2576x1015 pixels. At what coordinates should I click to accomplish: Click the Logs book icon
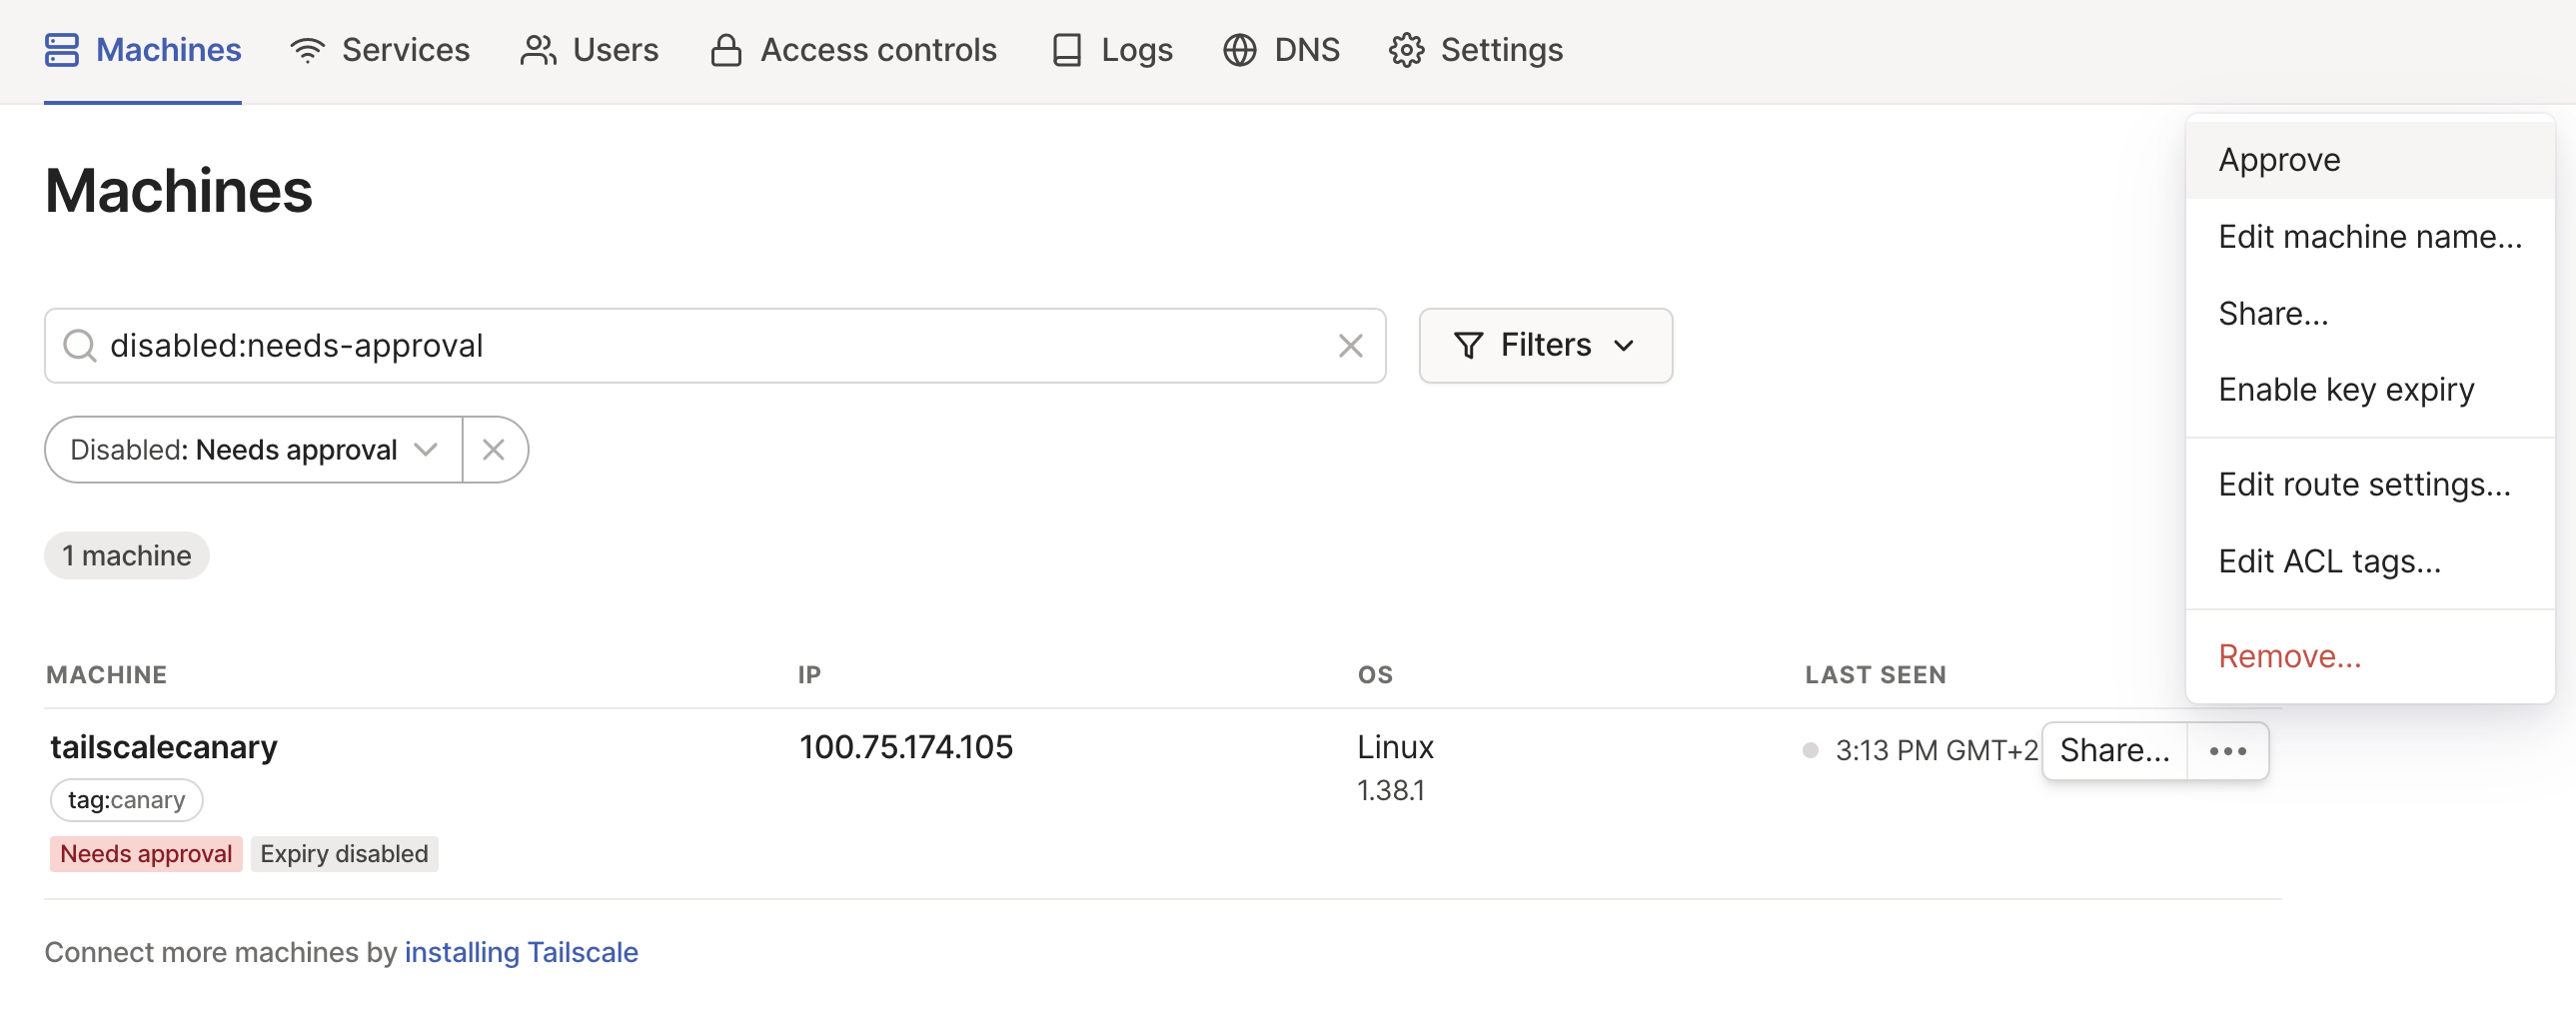click(1067, 50)
